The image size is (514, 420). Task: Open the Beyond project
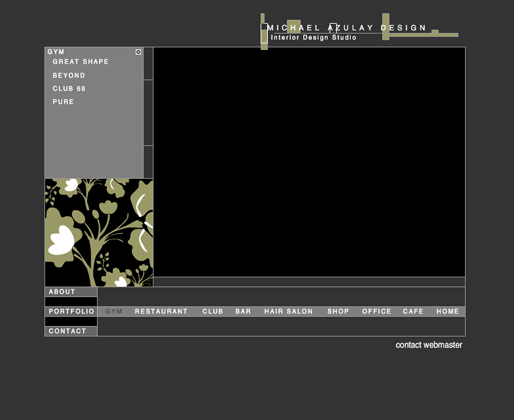[x=69, y=76]
